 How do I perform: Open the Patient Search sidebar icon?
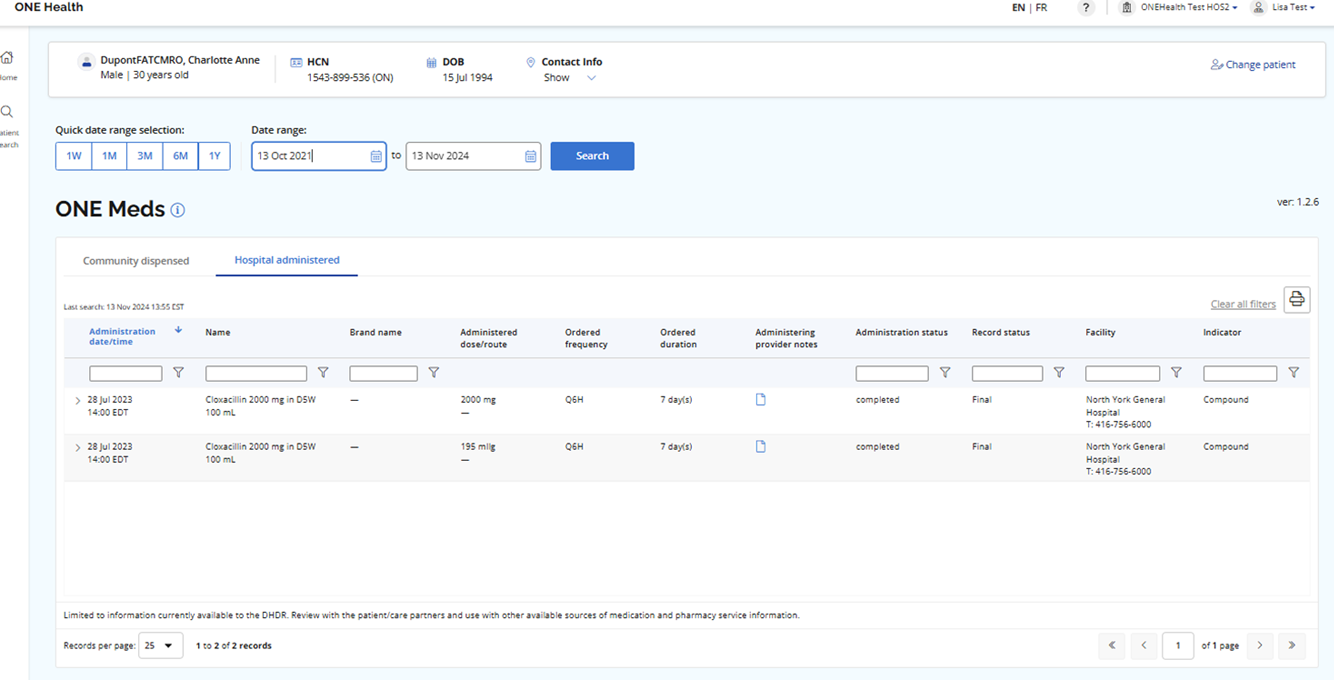(7, 112)
